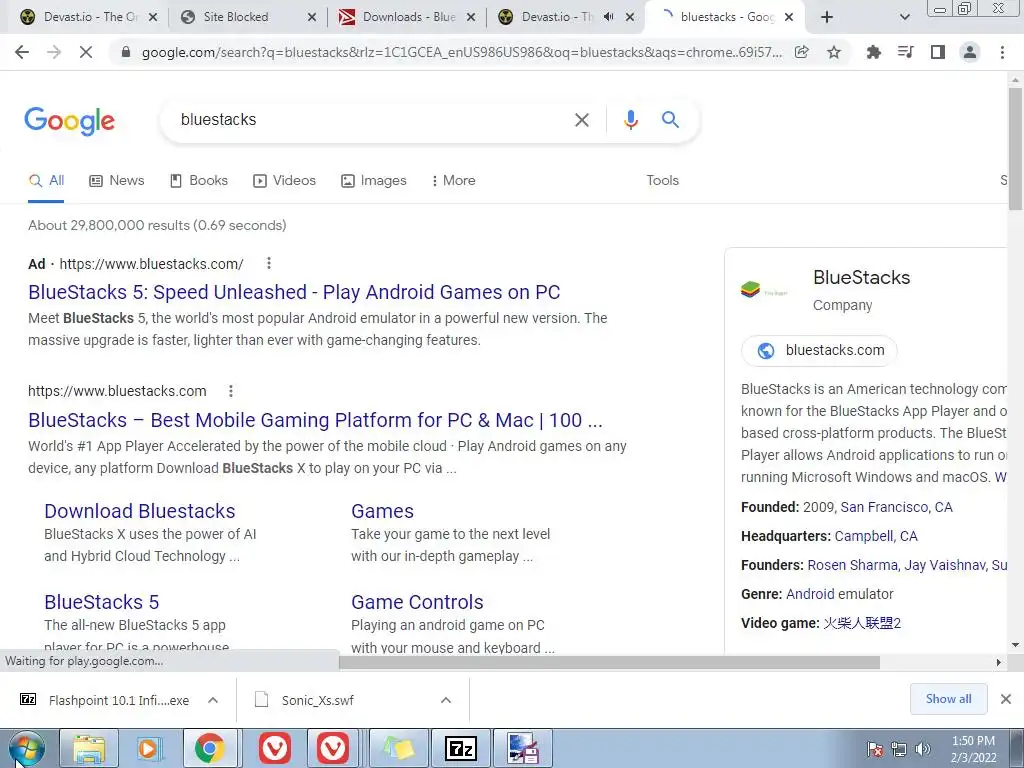Open Sonic_Xs.swf download options arrow
Viewport: 1024px width, 768px height.
click(446, 700)
